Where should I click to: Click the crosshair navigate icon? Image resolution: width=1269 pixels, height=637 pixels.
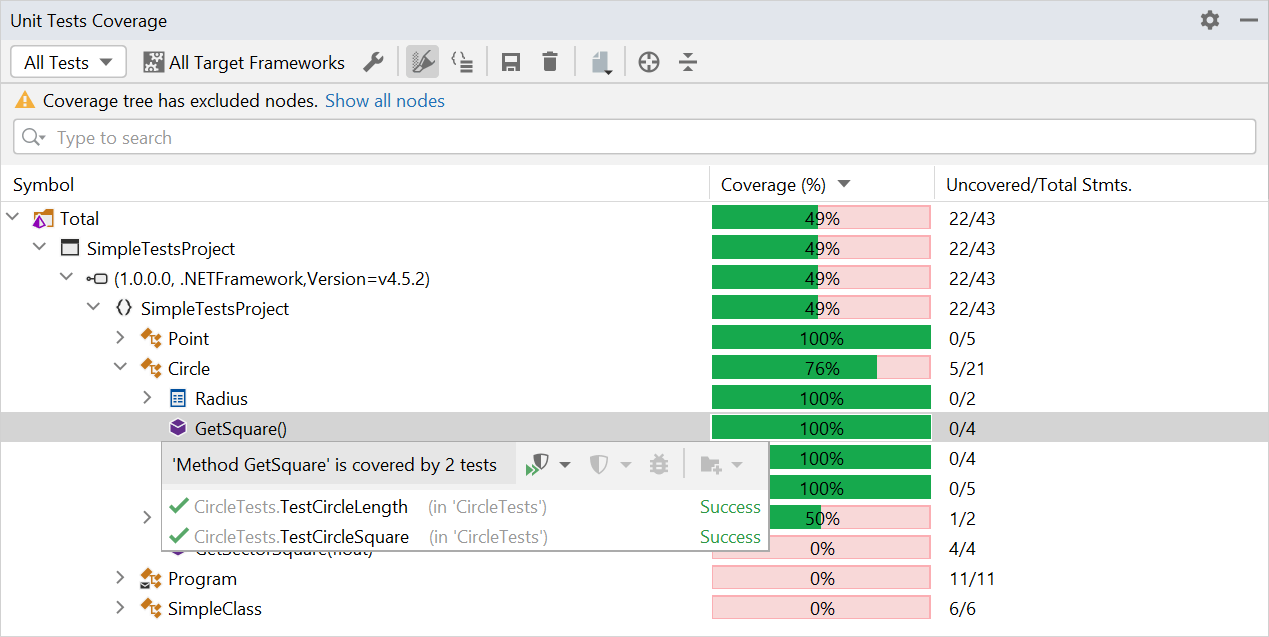[649, 62]
